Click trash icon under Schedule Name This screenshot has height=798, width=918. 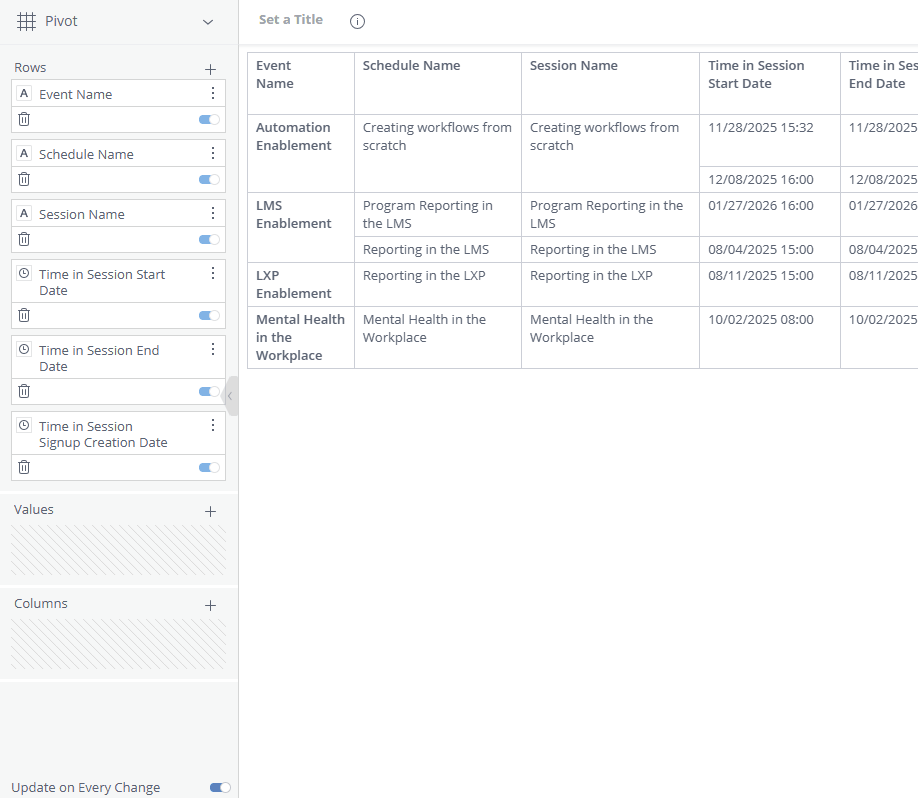[24, 179]
